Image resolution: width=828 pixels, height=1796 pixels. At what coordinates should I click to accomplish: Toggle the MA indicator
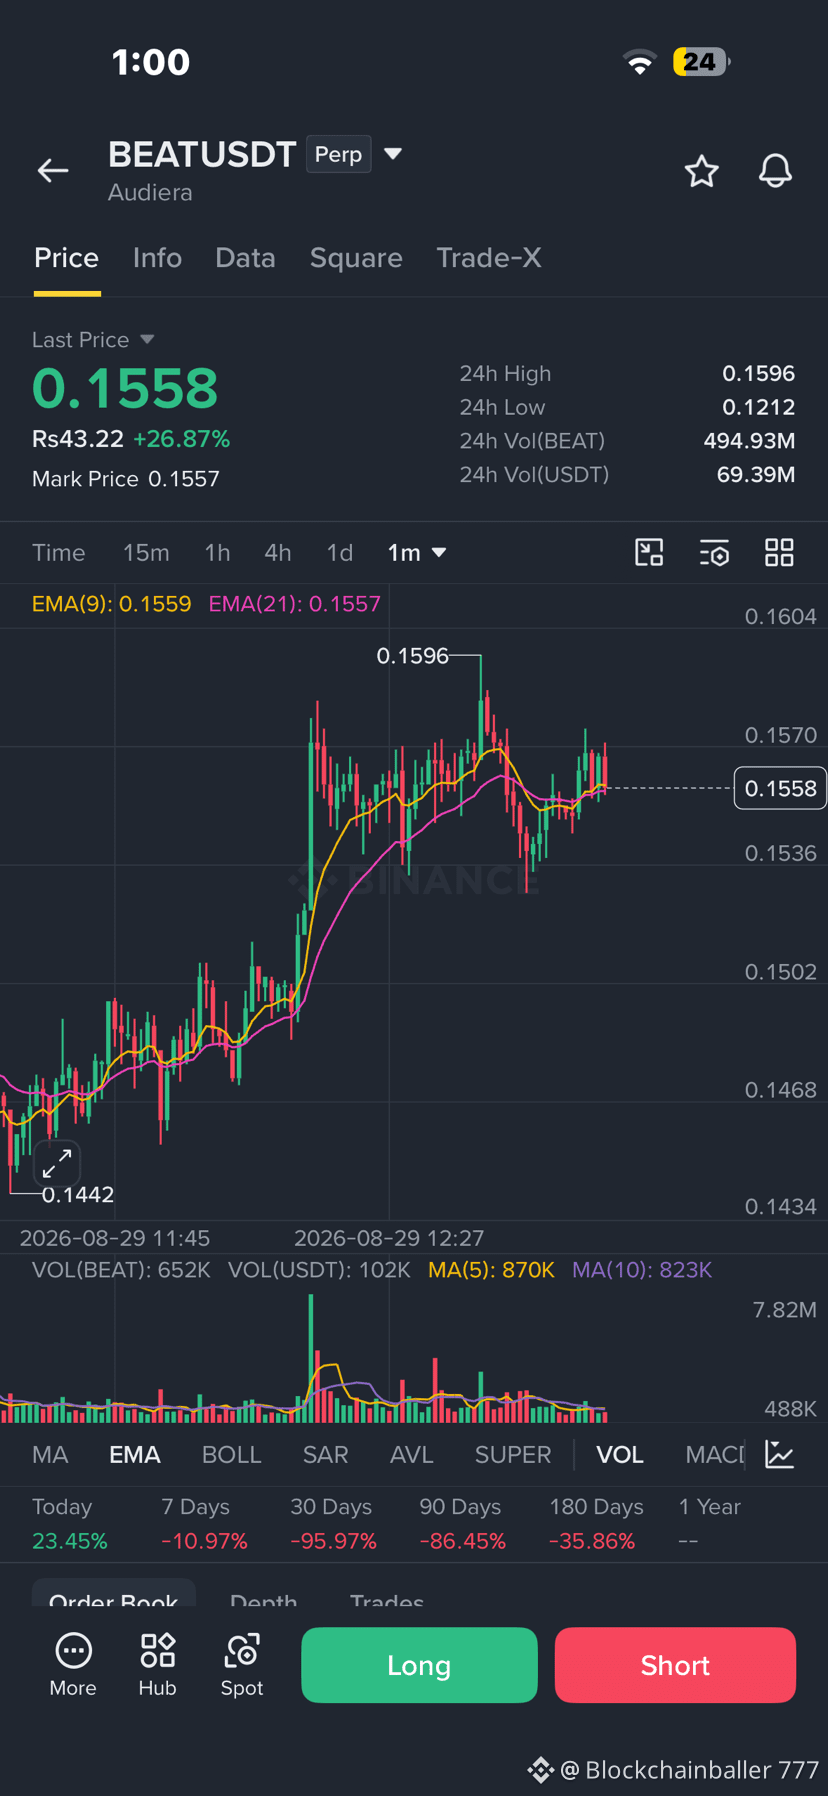pyautogui.click(x=50, y=1454)
